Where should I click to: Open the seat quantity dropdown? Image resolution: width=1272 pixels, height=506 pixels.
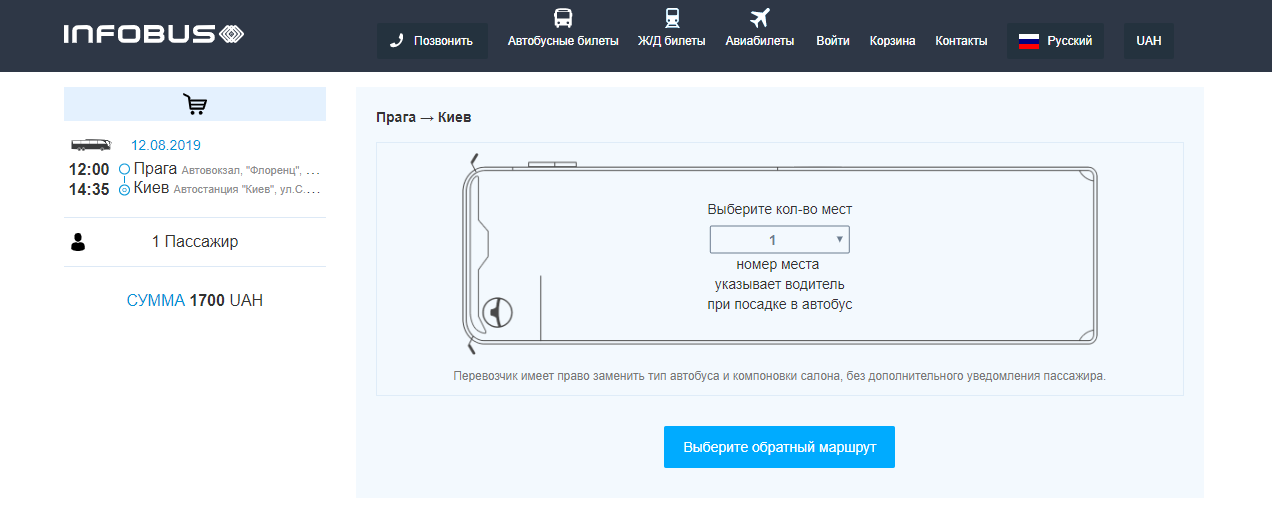(780, 240)
